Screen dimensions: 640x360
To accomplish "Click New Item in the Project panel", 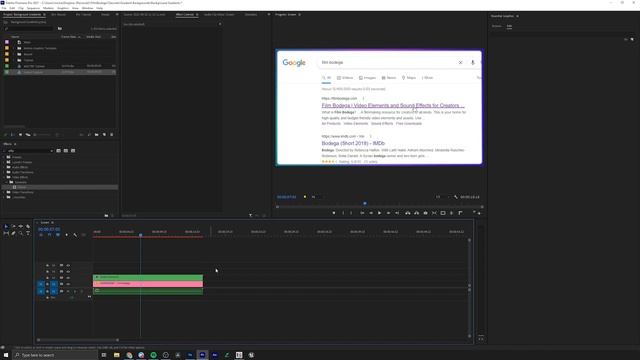I will 104,135.
